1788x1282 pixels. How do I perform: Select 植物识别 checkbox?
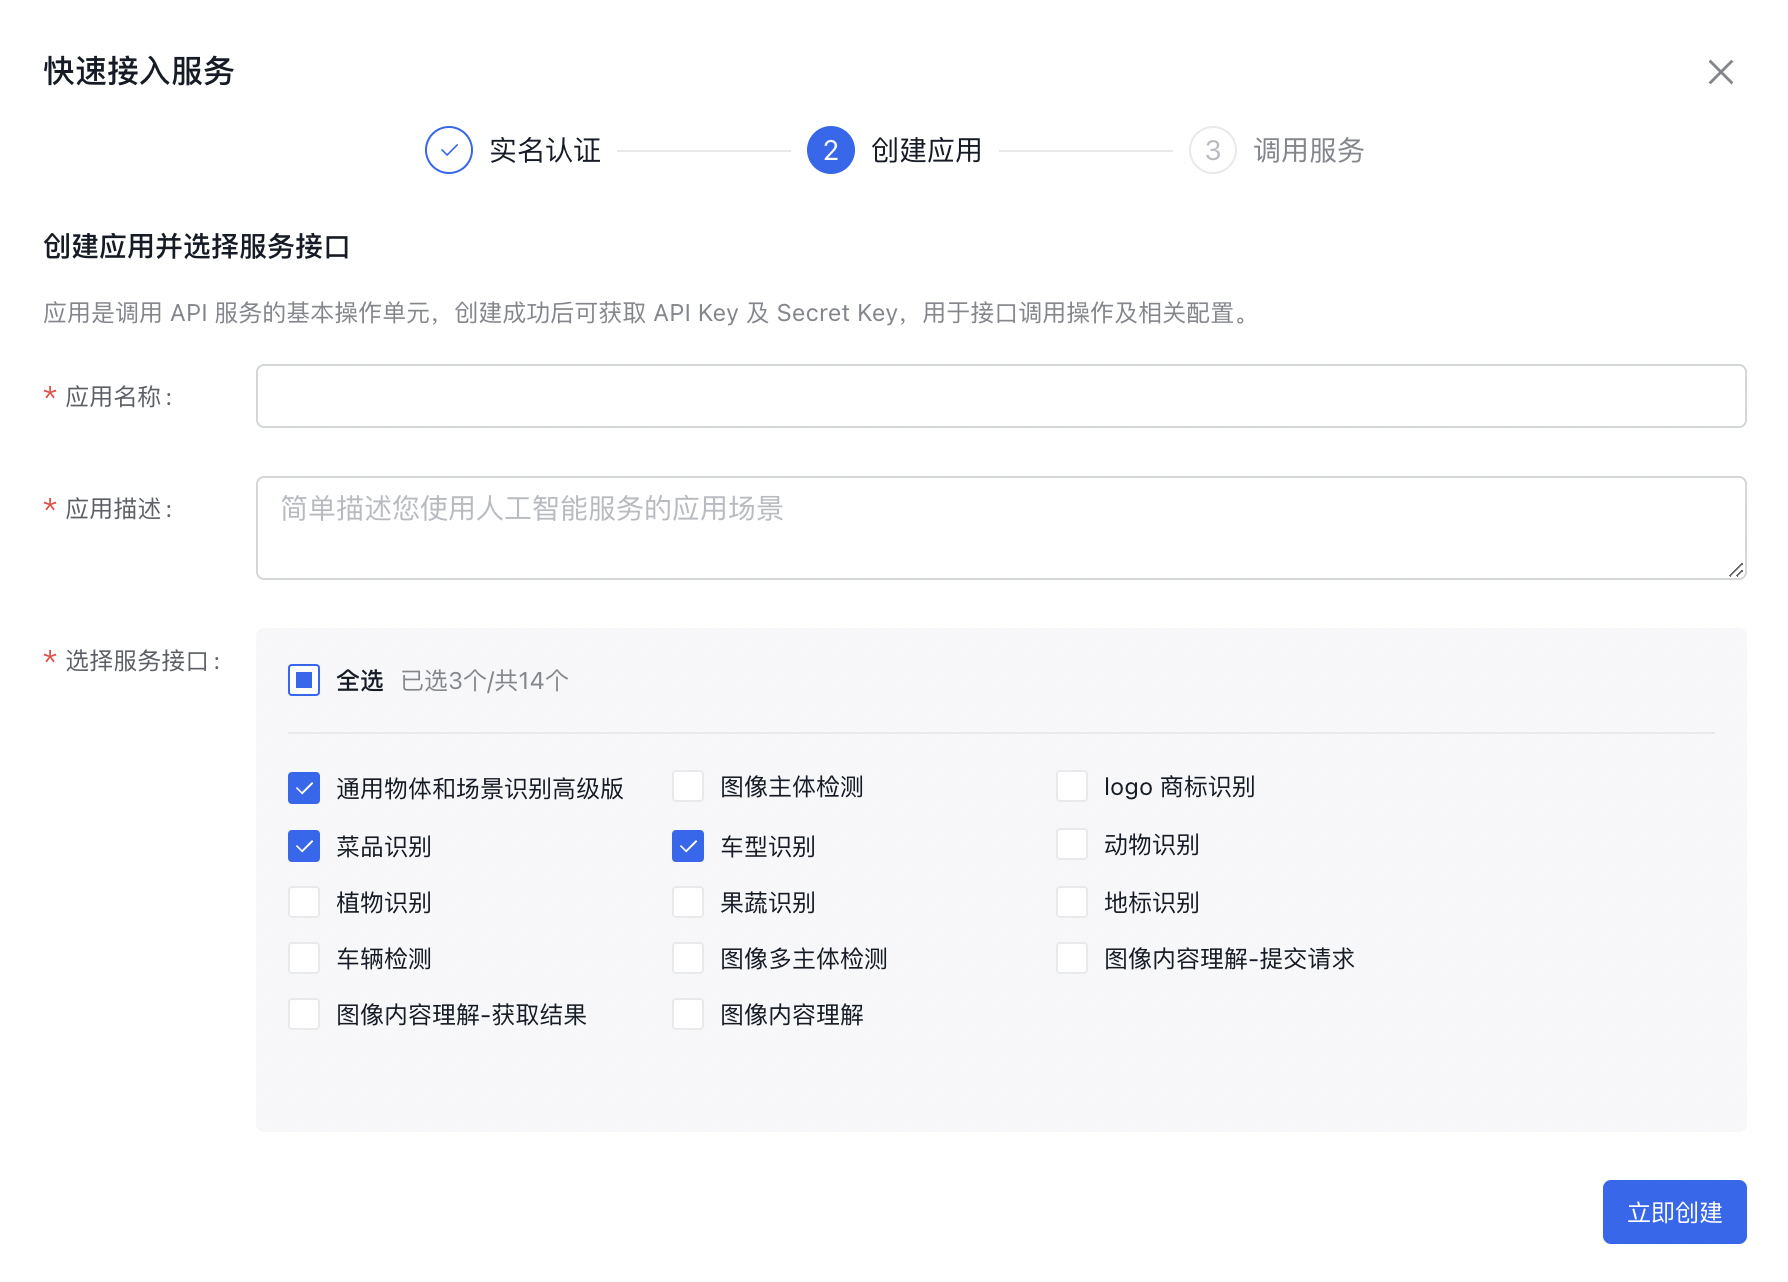coord(304,902)
